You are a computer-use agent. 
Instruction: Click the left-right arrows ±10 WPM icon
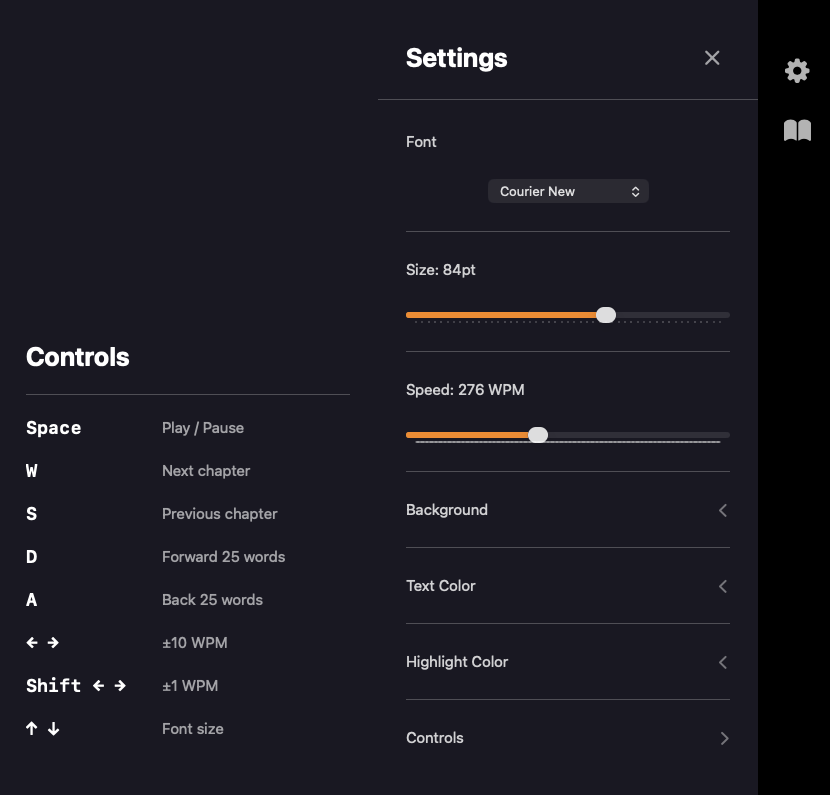click(x=42, y=643)
